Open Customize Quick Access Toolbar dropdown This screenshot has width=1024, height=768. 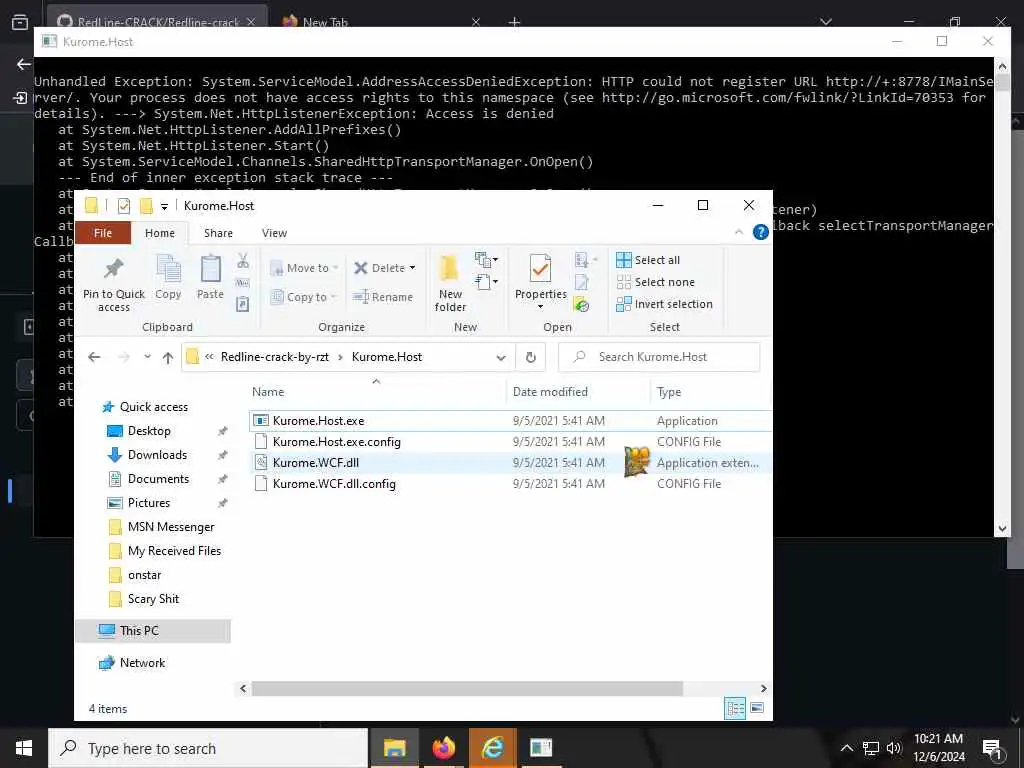tap(165, 206)
